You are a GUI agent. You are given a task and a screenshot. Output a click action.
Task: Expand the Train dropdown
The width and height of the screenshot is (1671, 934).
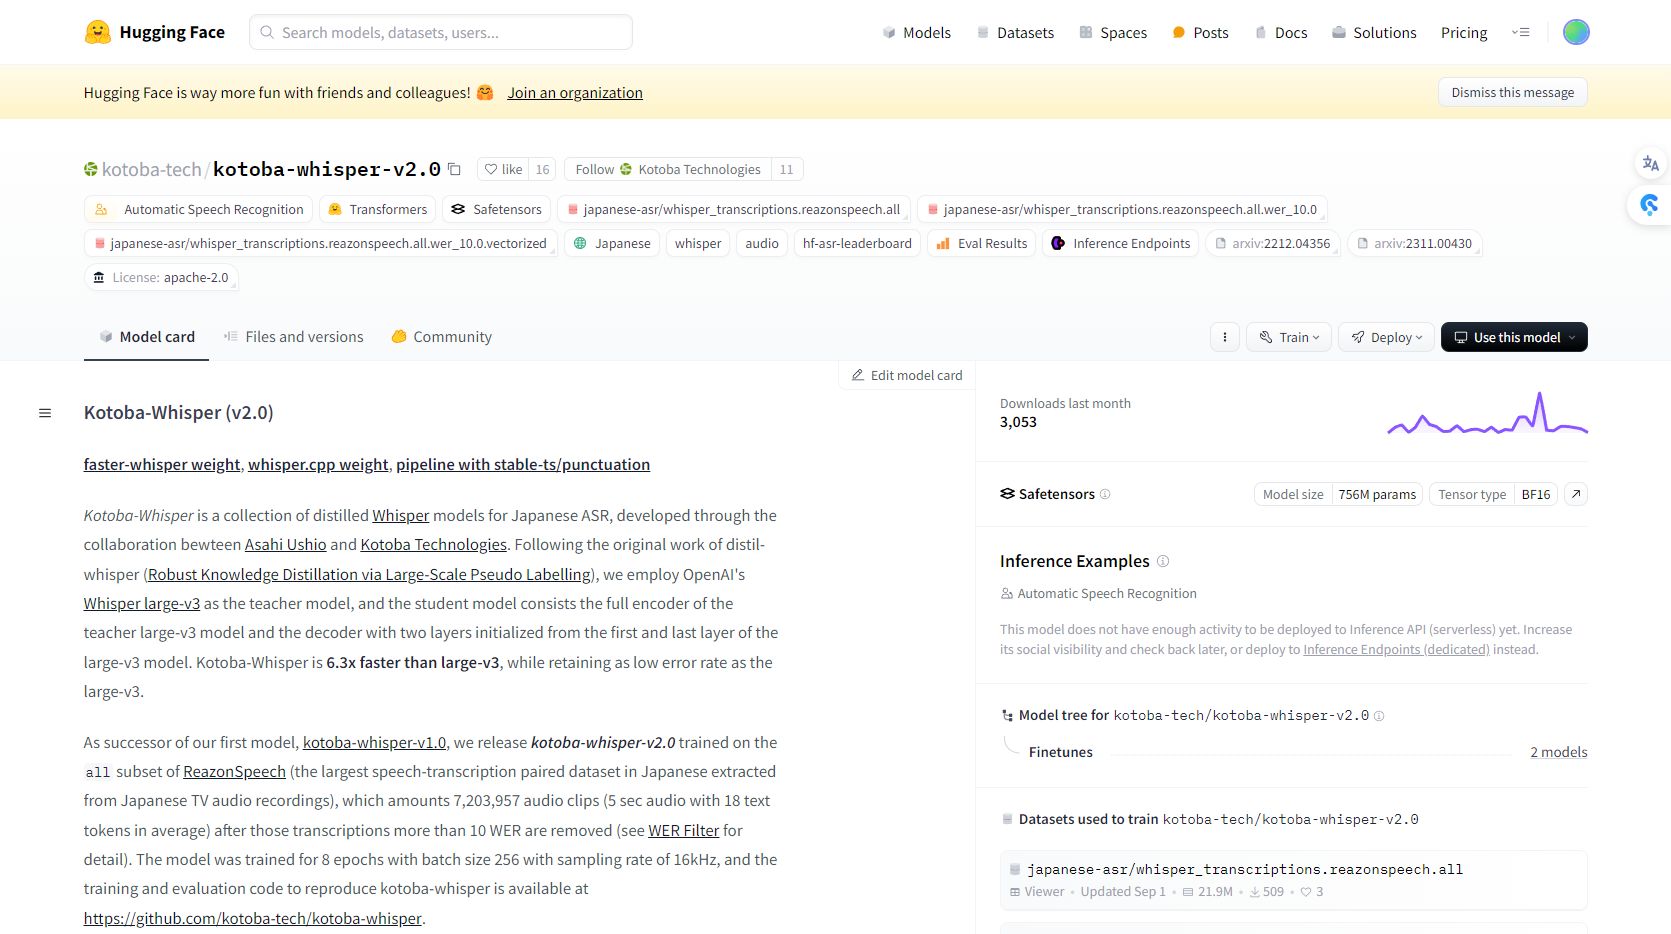[1289, 337]
